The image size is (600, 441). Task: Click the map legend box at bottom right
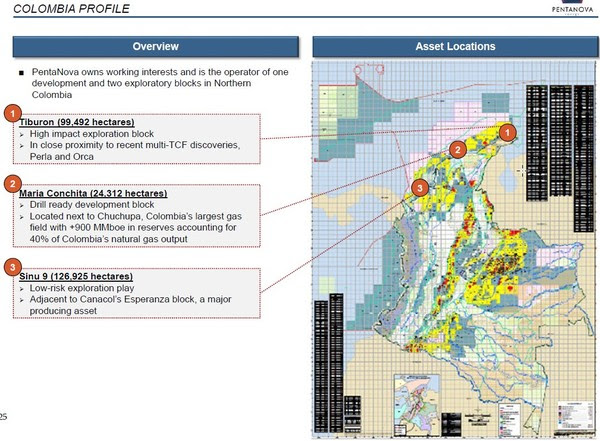click(576, 415)
